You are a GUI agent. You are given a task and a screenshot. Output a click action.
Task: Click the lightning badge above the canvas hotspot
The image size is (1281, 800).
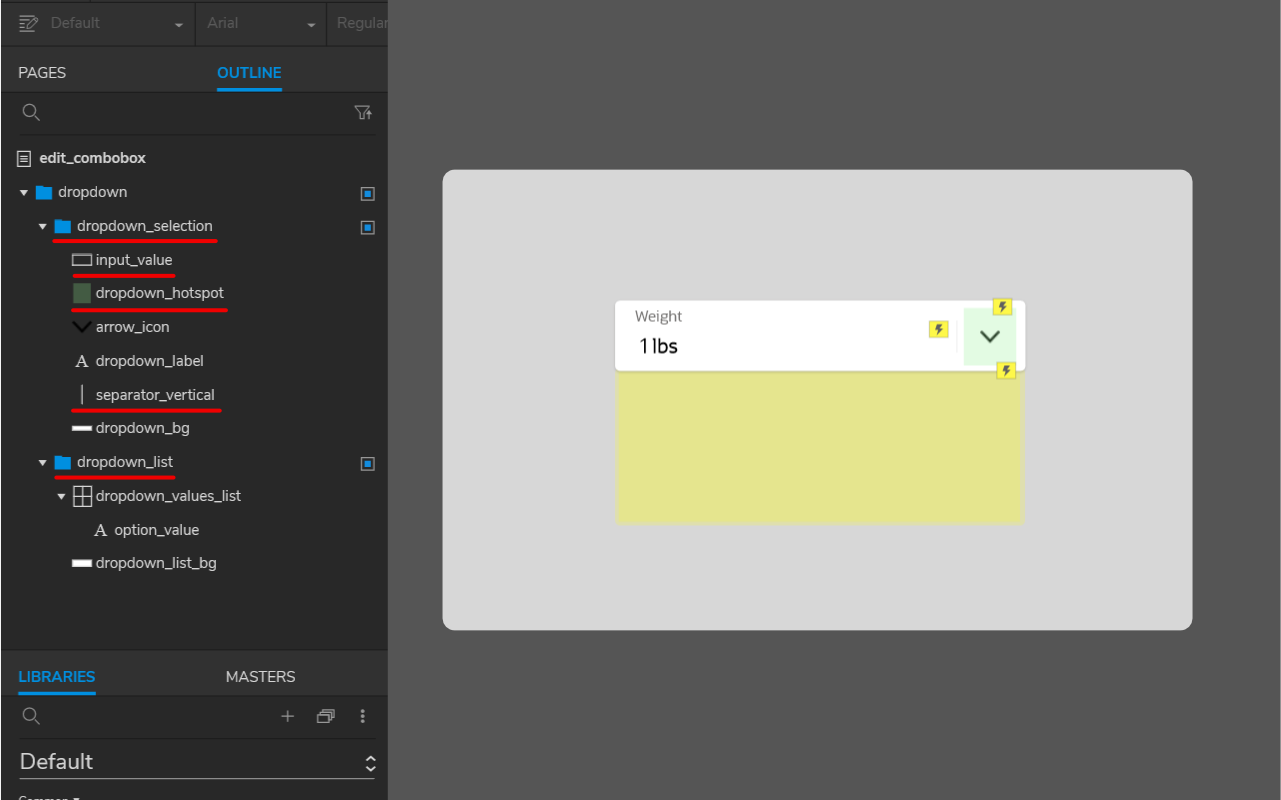click(x=1002, y=307)
